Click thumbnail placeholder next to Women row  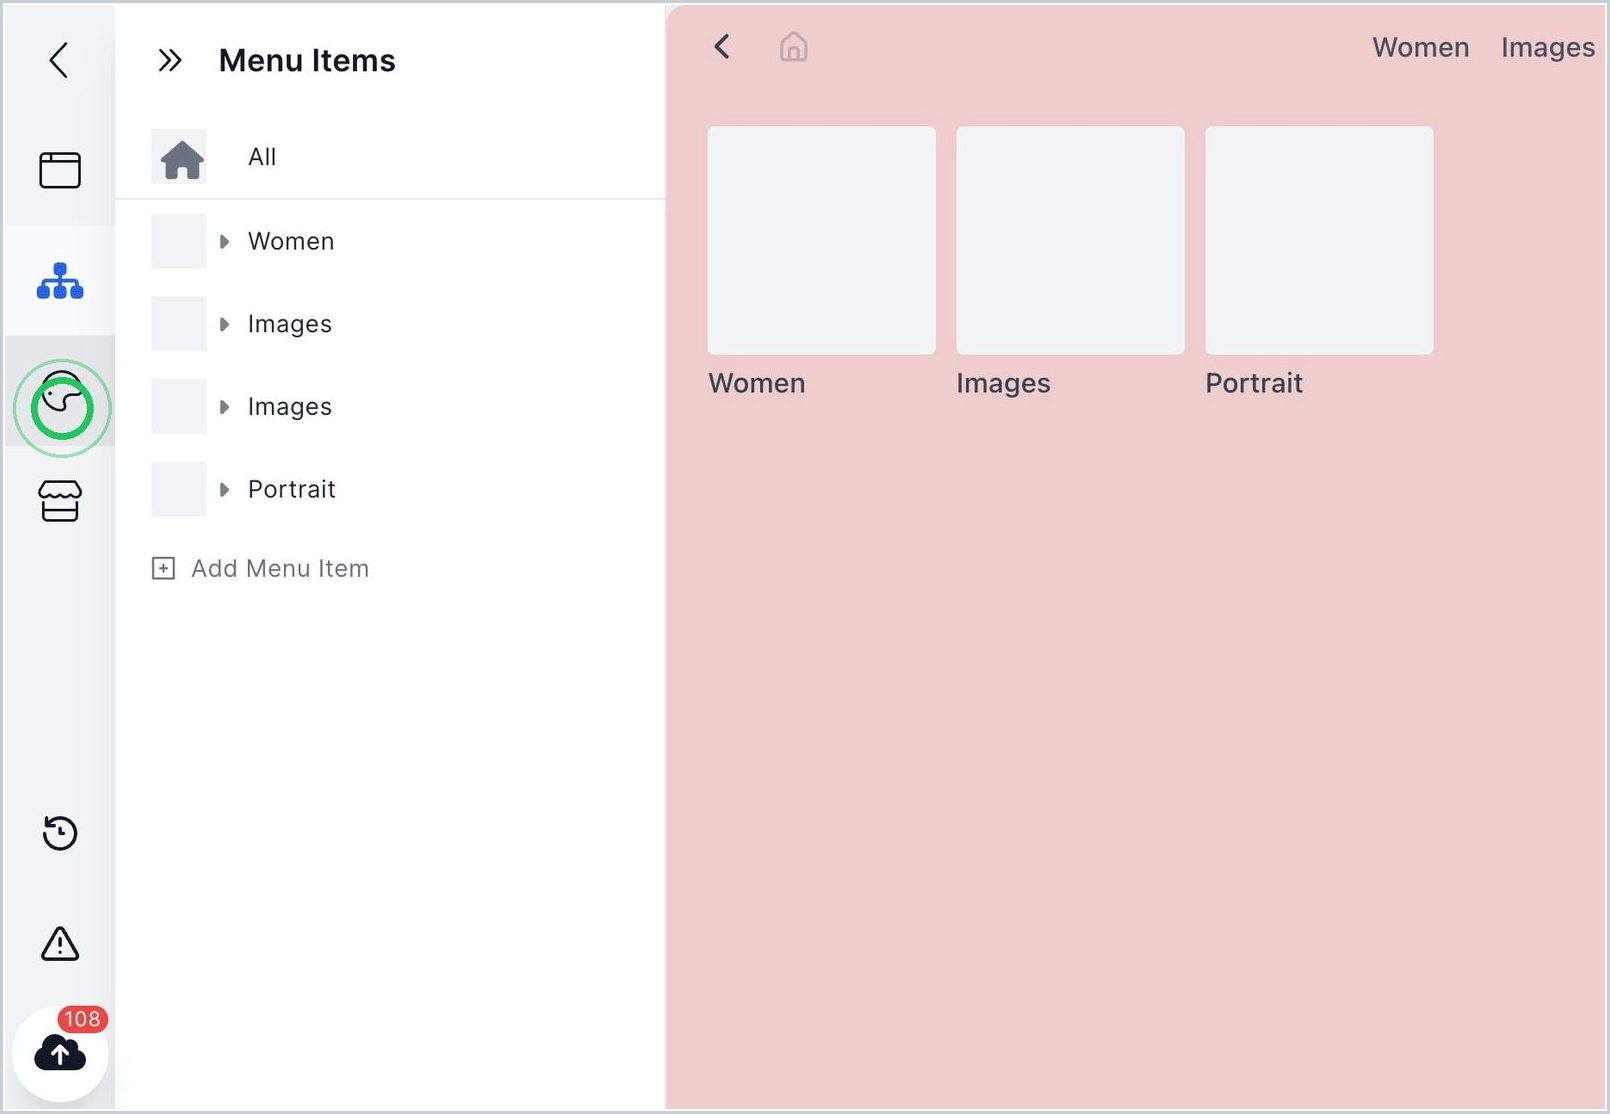[x=179, y=241]
